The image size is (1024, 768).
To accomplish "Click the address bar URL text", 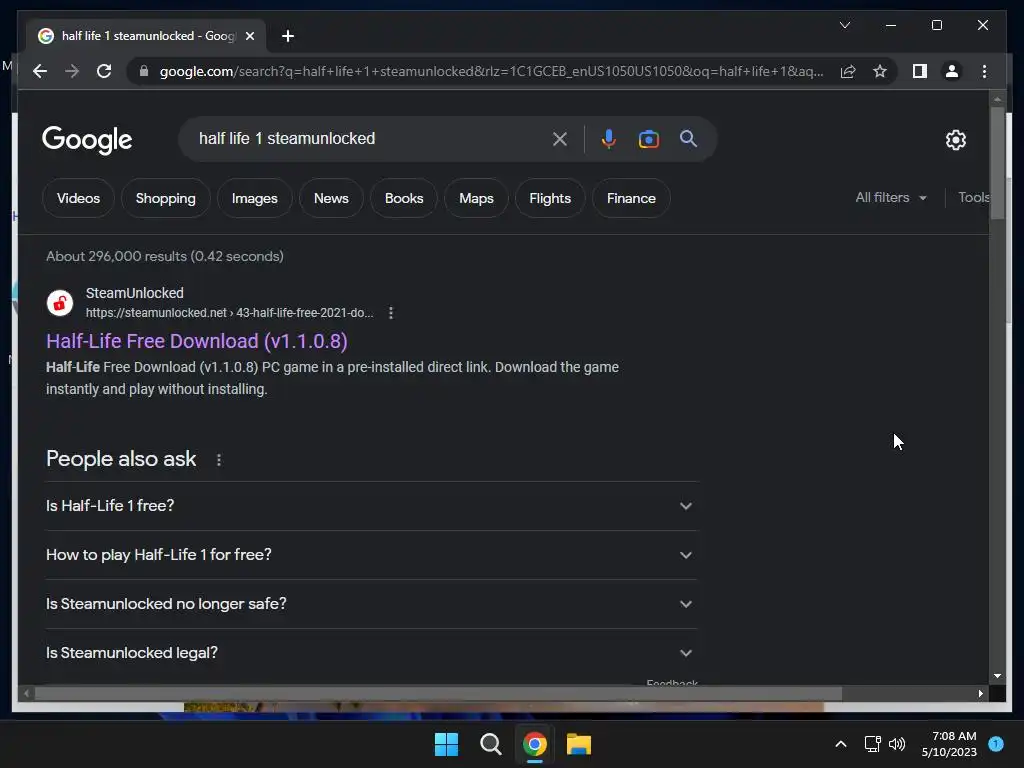I will [491, 71].
